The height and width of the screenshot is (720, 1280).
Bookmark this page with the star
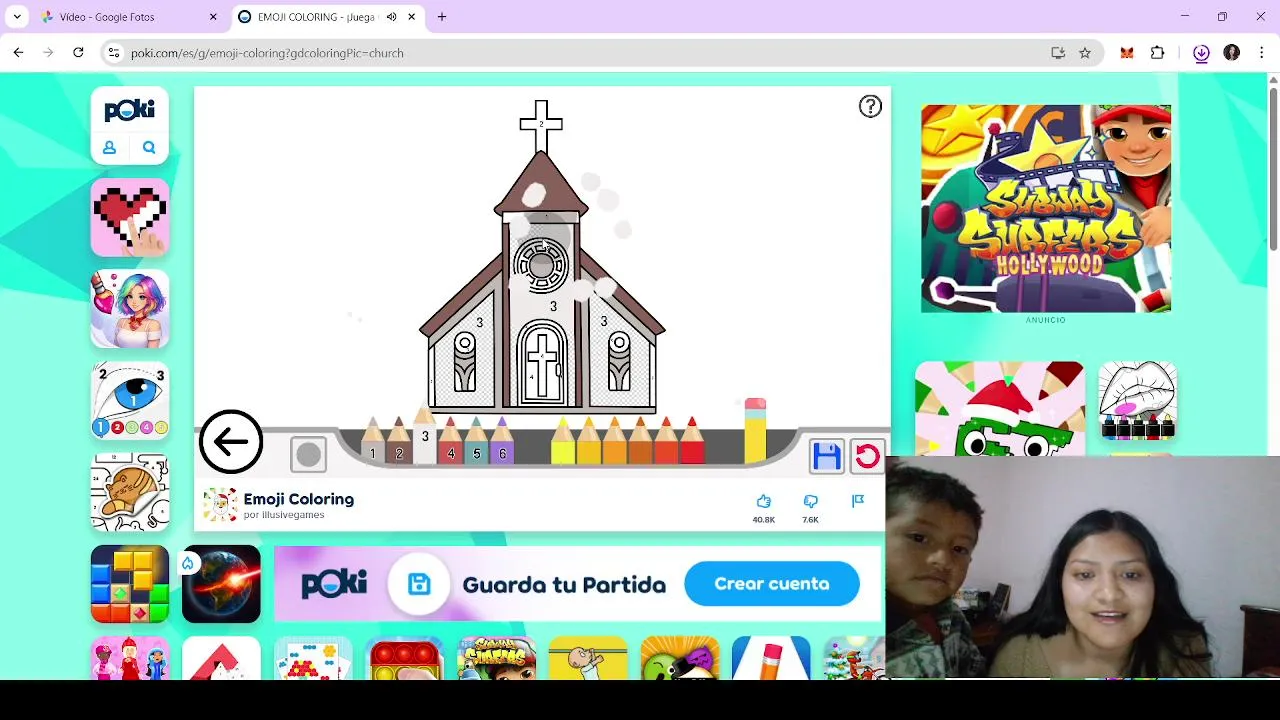pyautogui.click(x=1085, y=53)
